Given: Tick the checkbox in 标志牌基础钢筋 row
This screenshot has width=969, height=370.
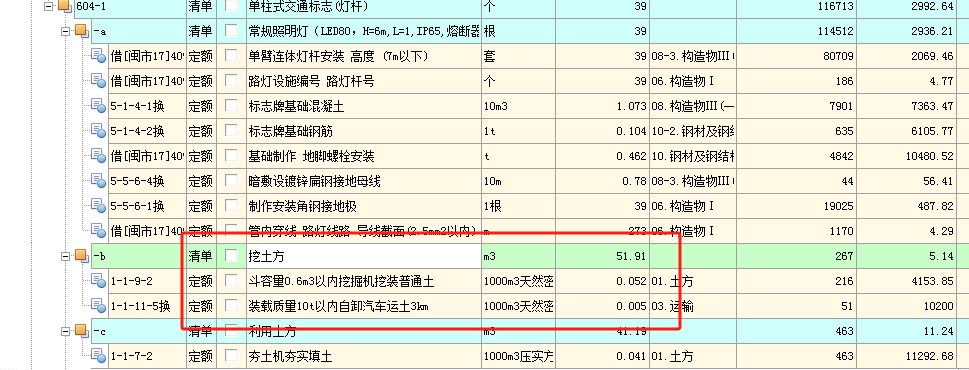Looking at the screenshot, I should tap(231, 130).
